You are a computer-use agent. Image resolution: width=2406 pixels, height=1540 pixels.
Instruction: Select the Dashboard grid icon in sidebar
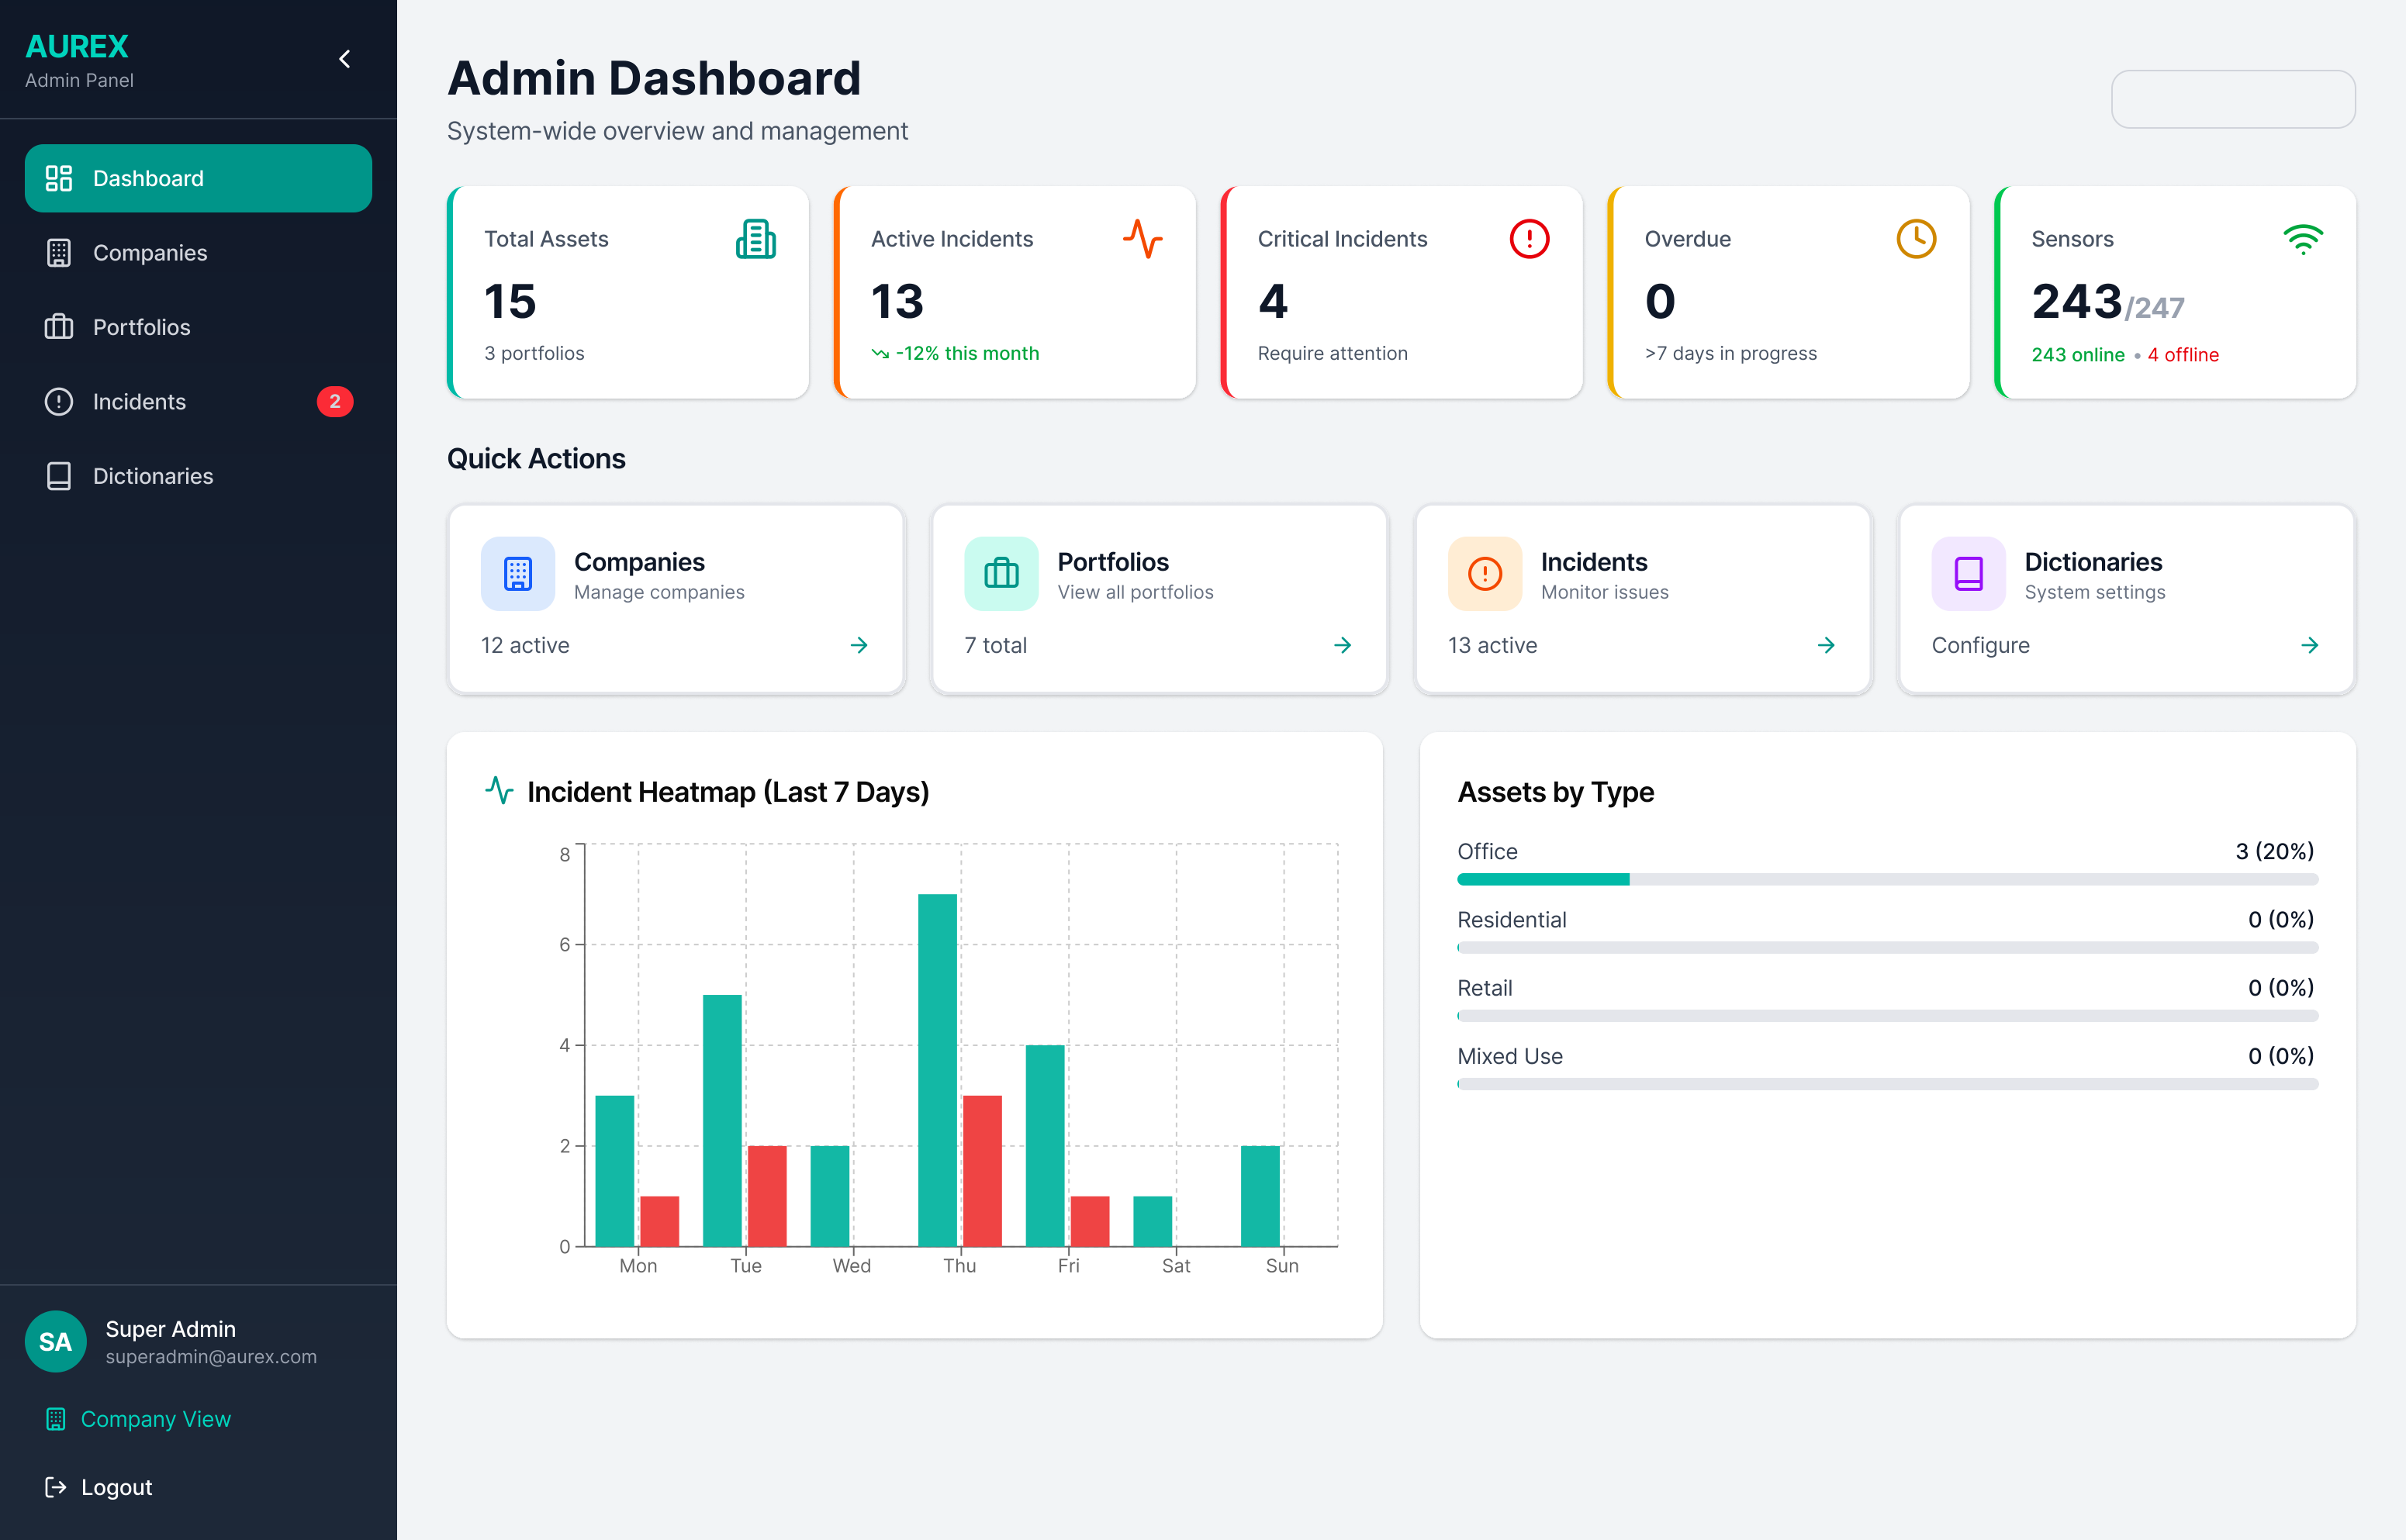point(60,178)
